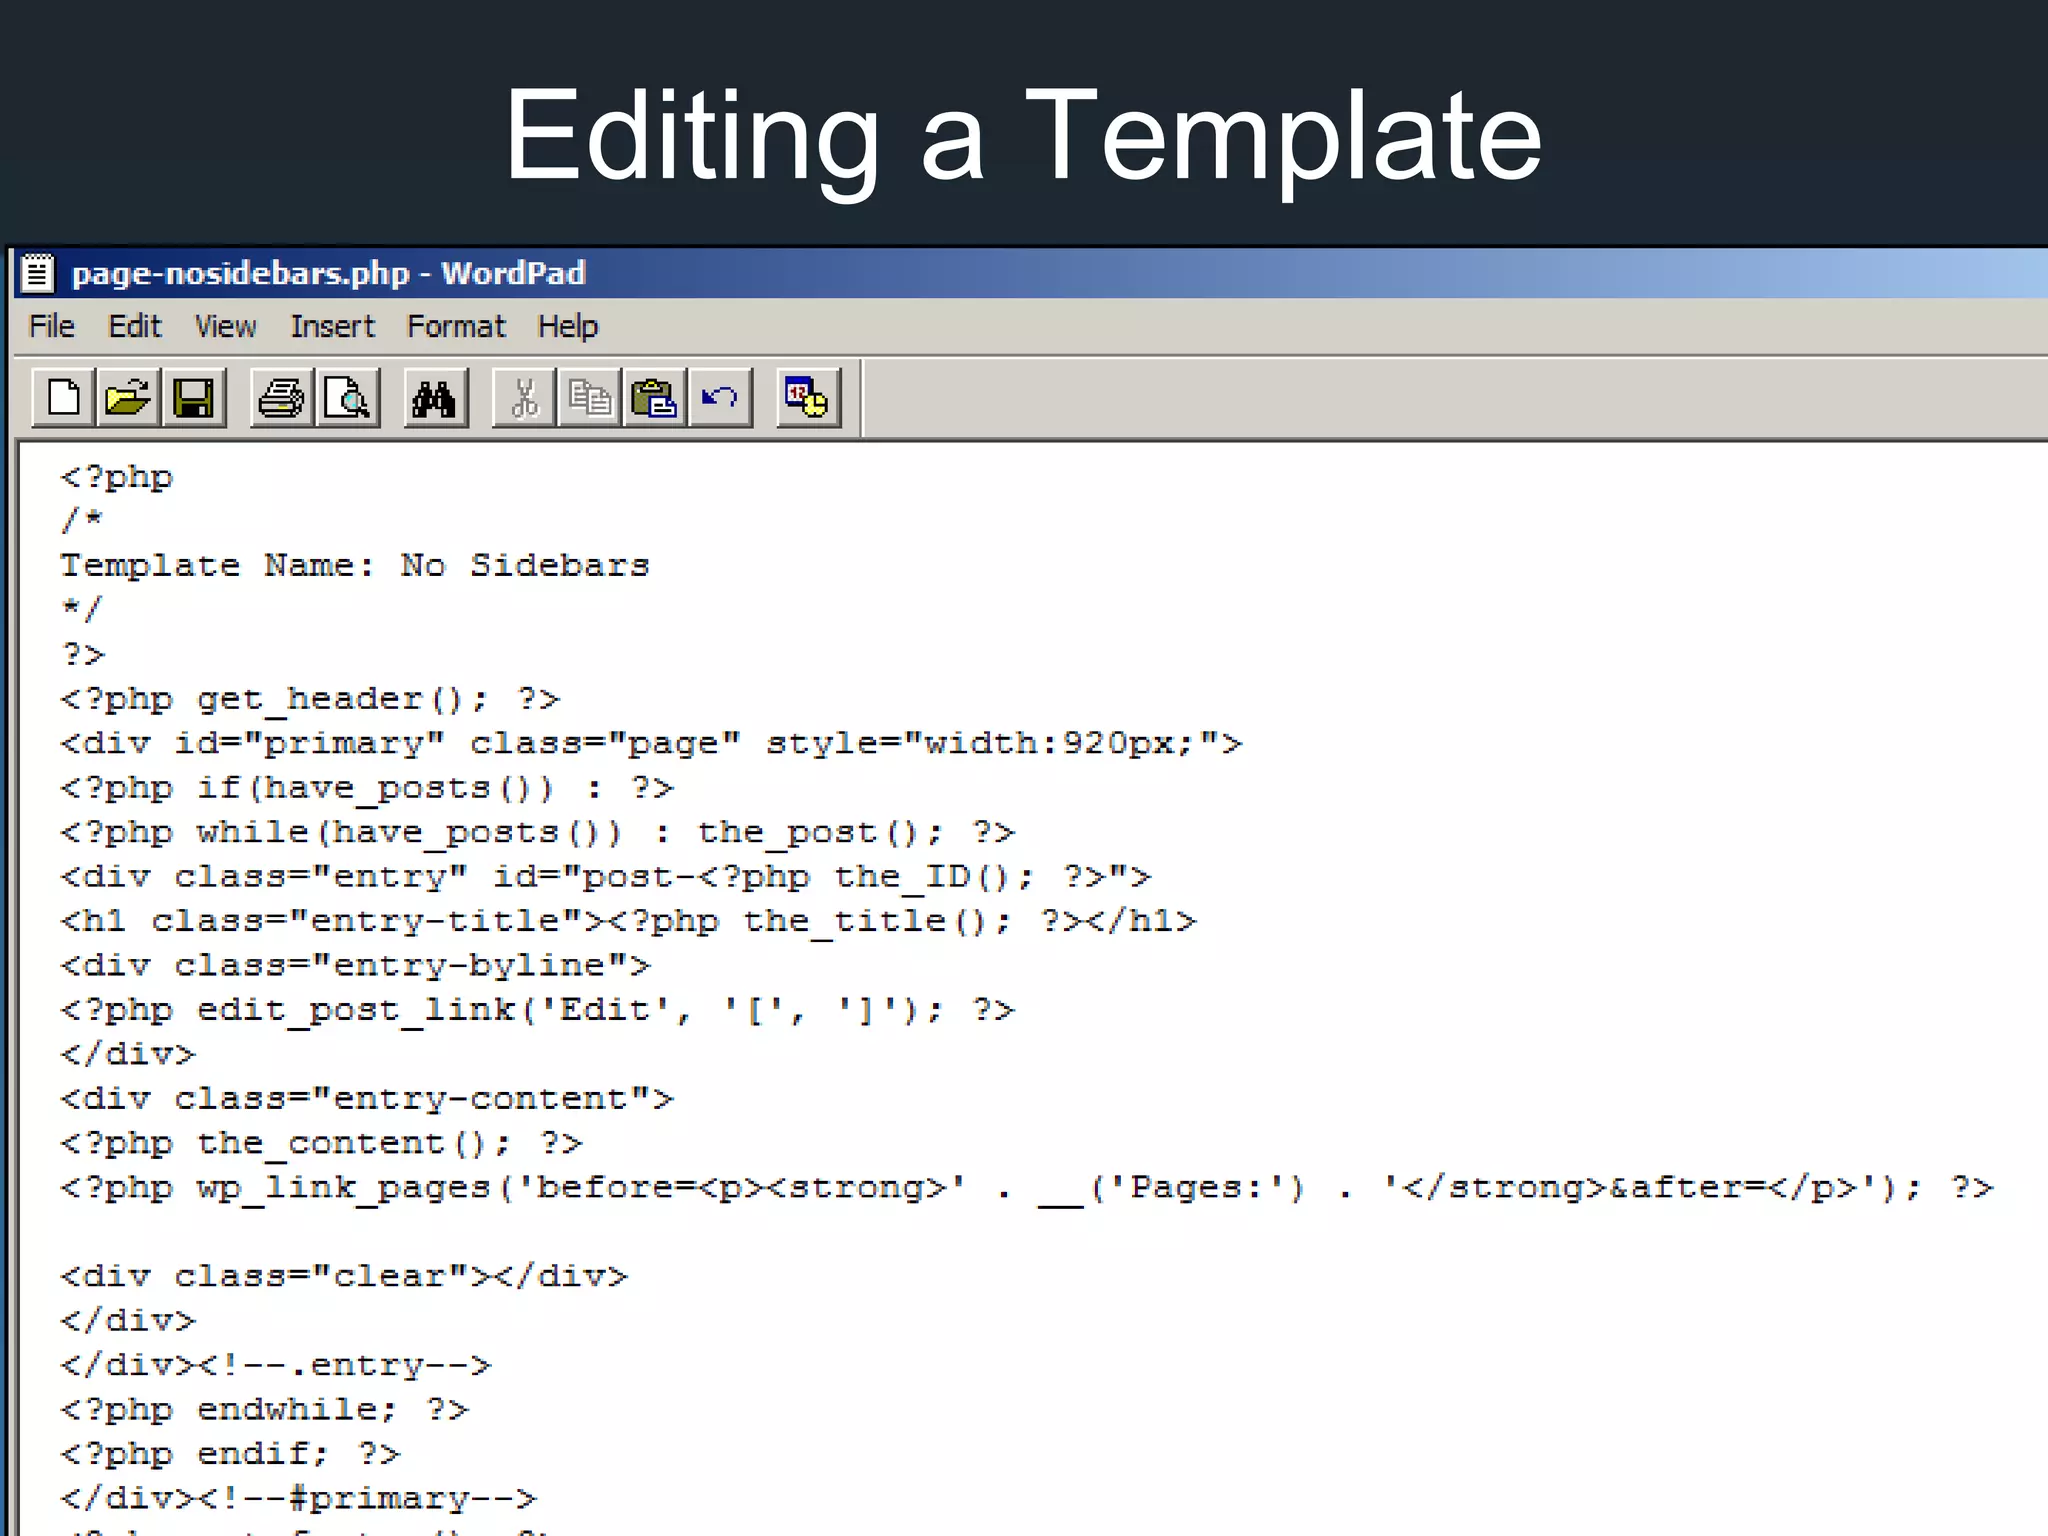Click the Open folder toolbar icon
The width and height of the screenshot is (2048, 1536).
coord(128,398)
